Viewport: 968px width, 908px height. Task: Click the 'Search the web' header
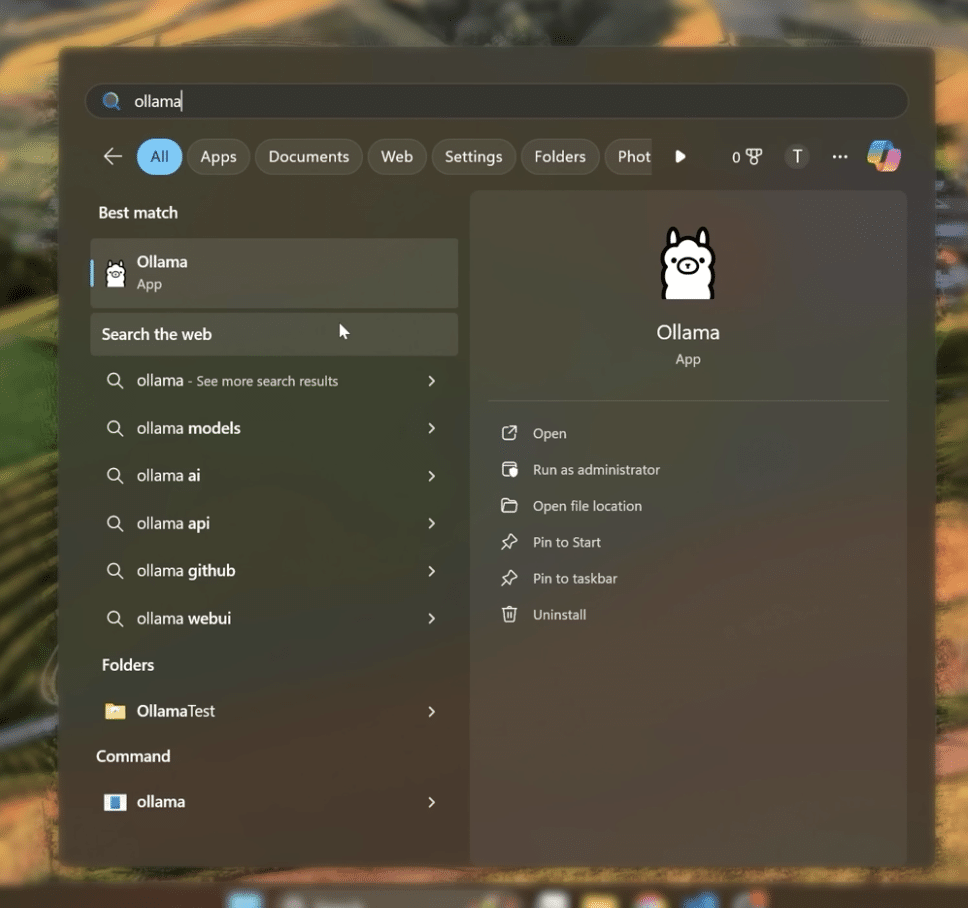click(156, 334)
